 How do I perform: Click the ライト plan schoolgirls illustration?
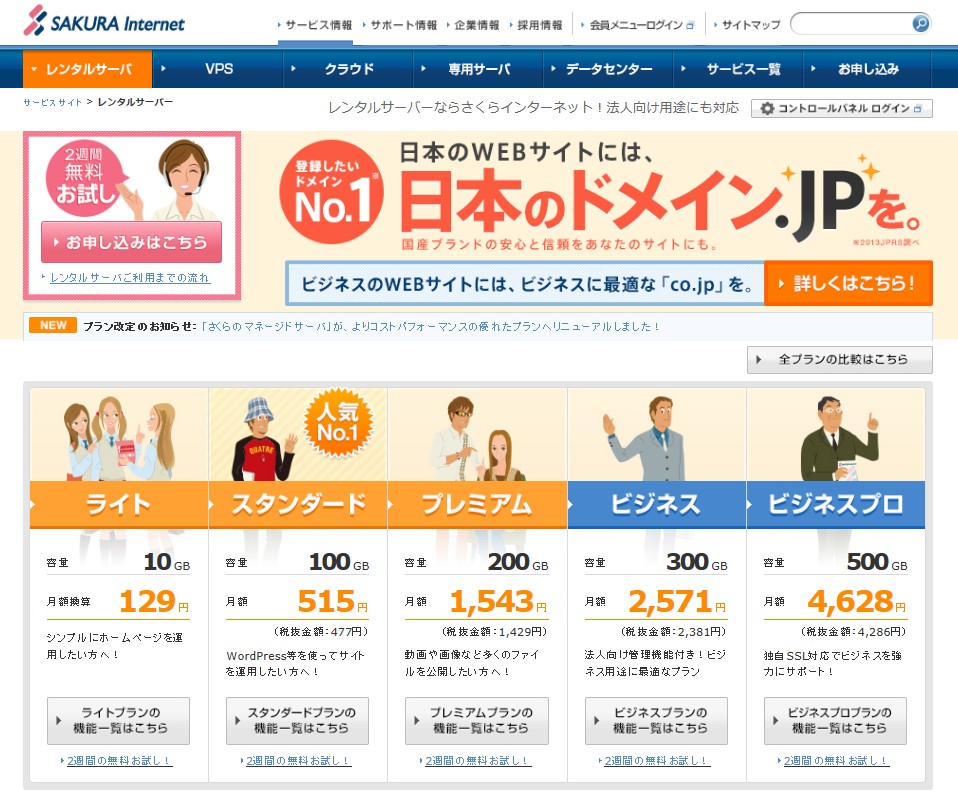(120, 438)
